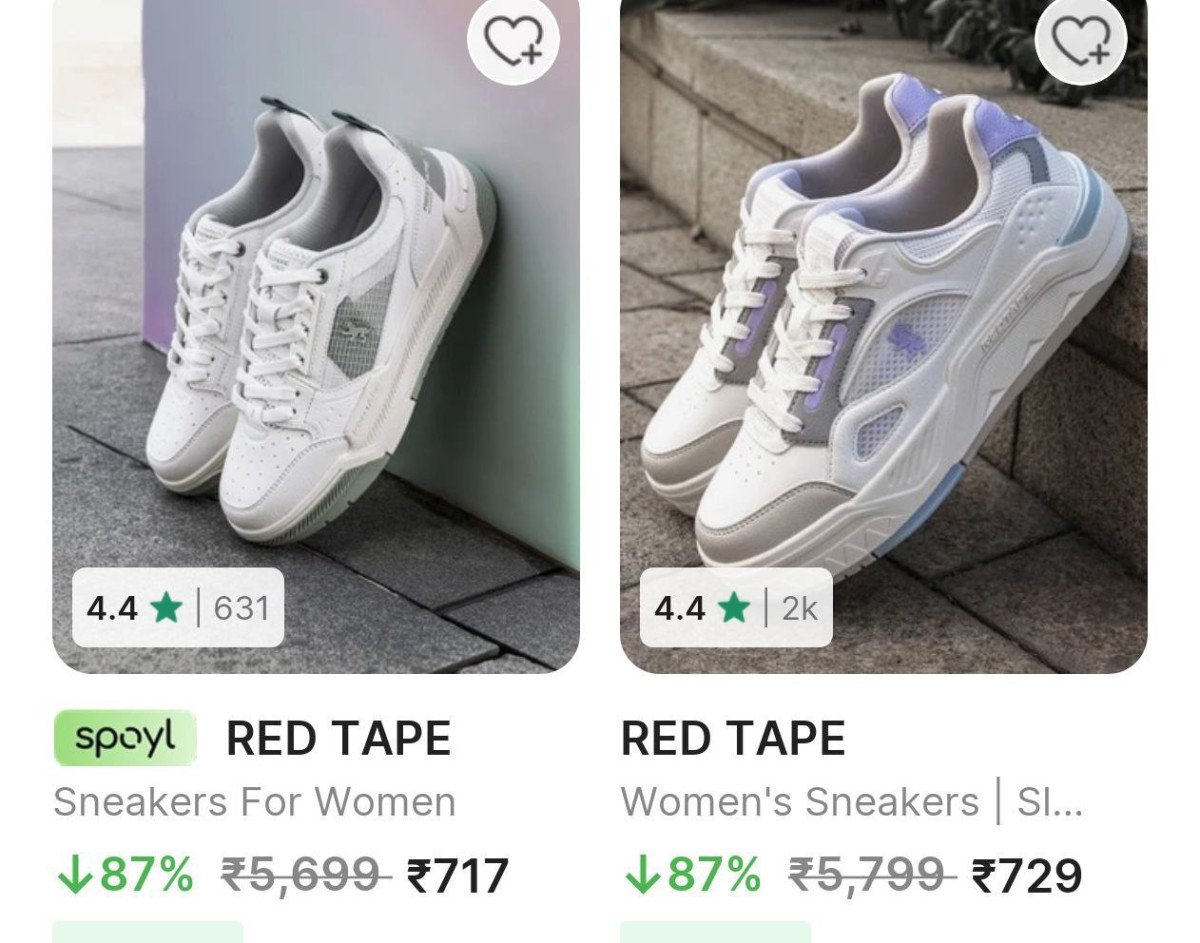
Task: Tap the Spoyl logo badge
Action: tap(125, 738)
